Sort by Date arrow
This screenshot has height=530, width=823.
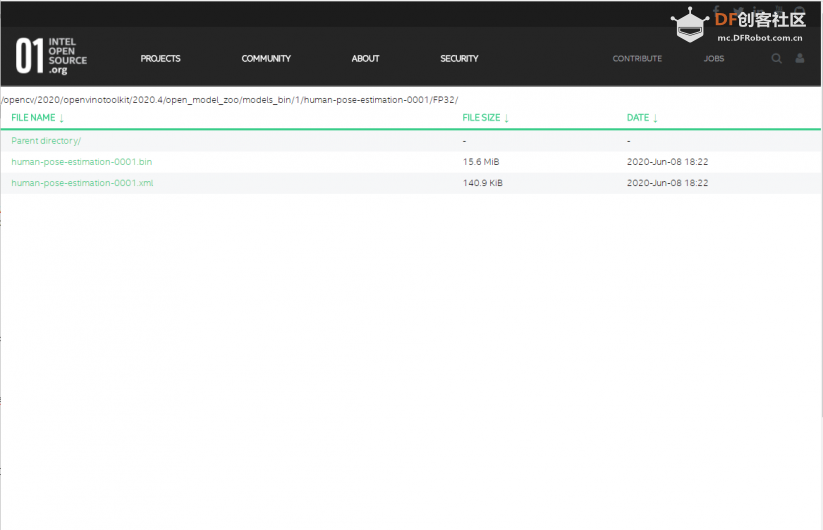pos(655,118)
